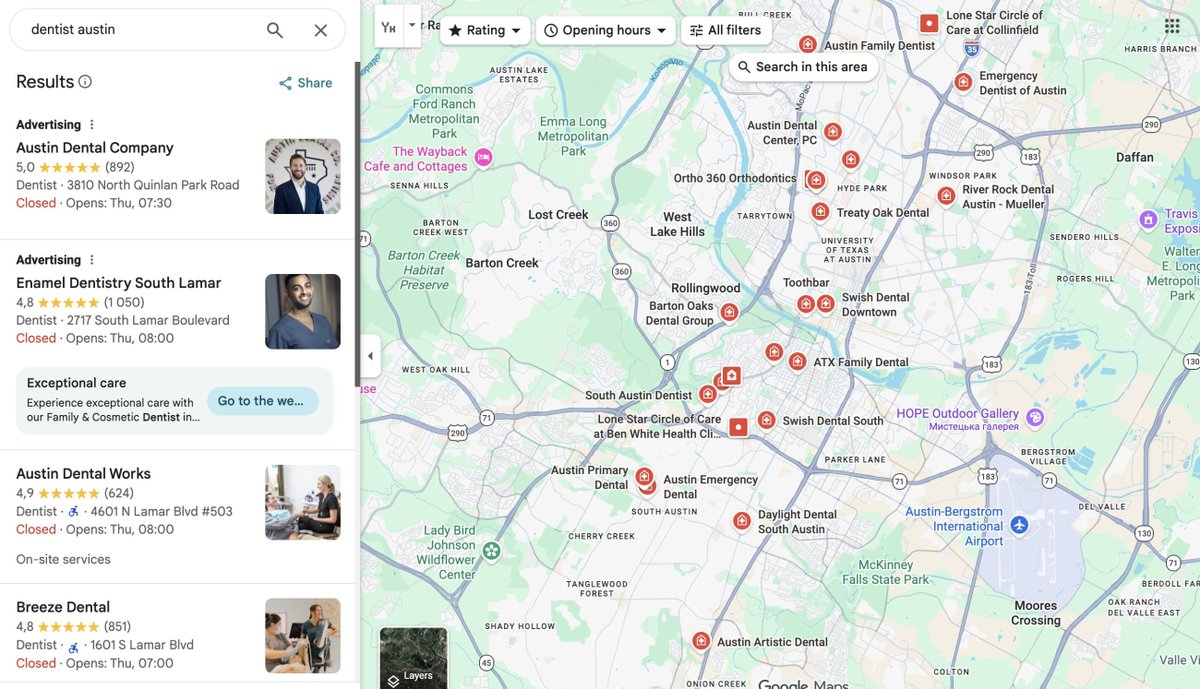This screenshot has height=689, width=1200.
Task: Select the Lone Star Circle of Care Collinfield pin
Action: pos(929,22)
